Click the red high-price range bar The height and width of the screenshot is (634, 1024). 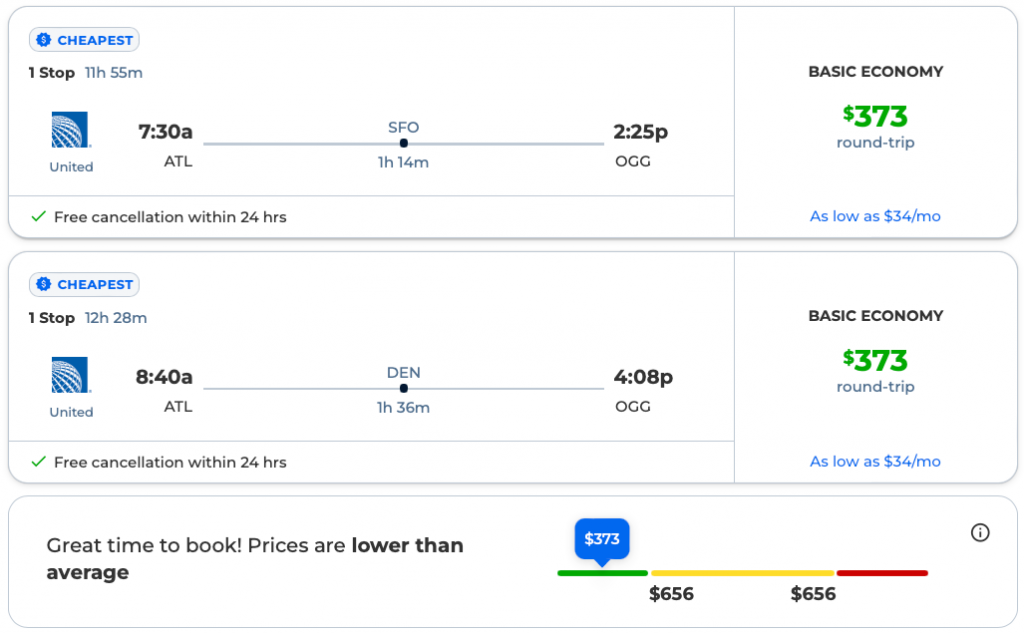coord(882,573)
